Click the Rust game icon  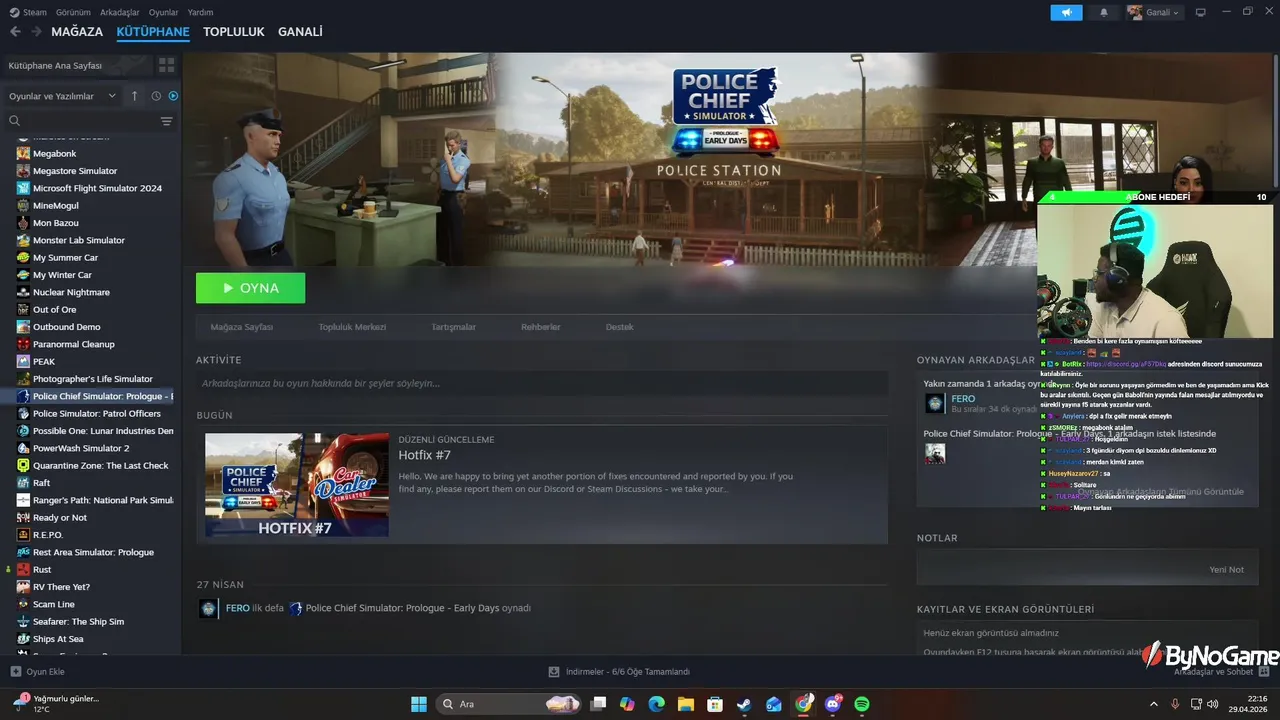click(x=23, y=570)
